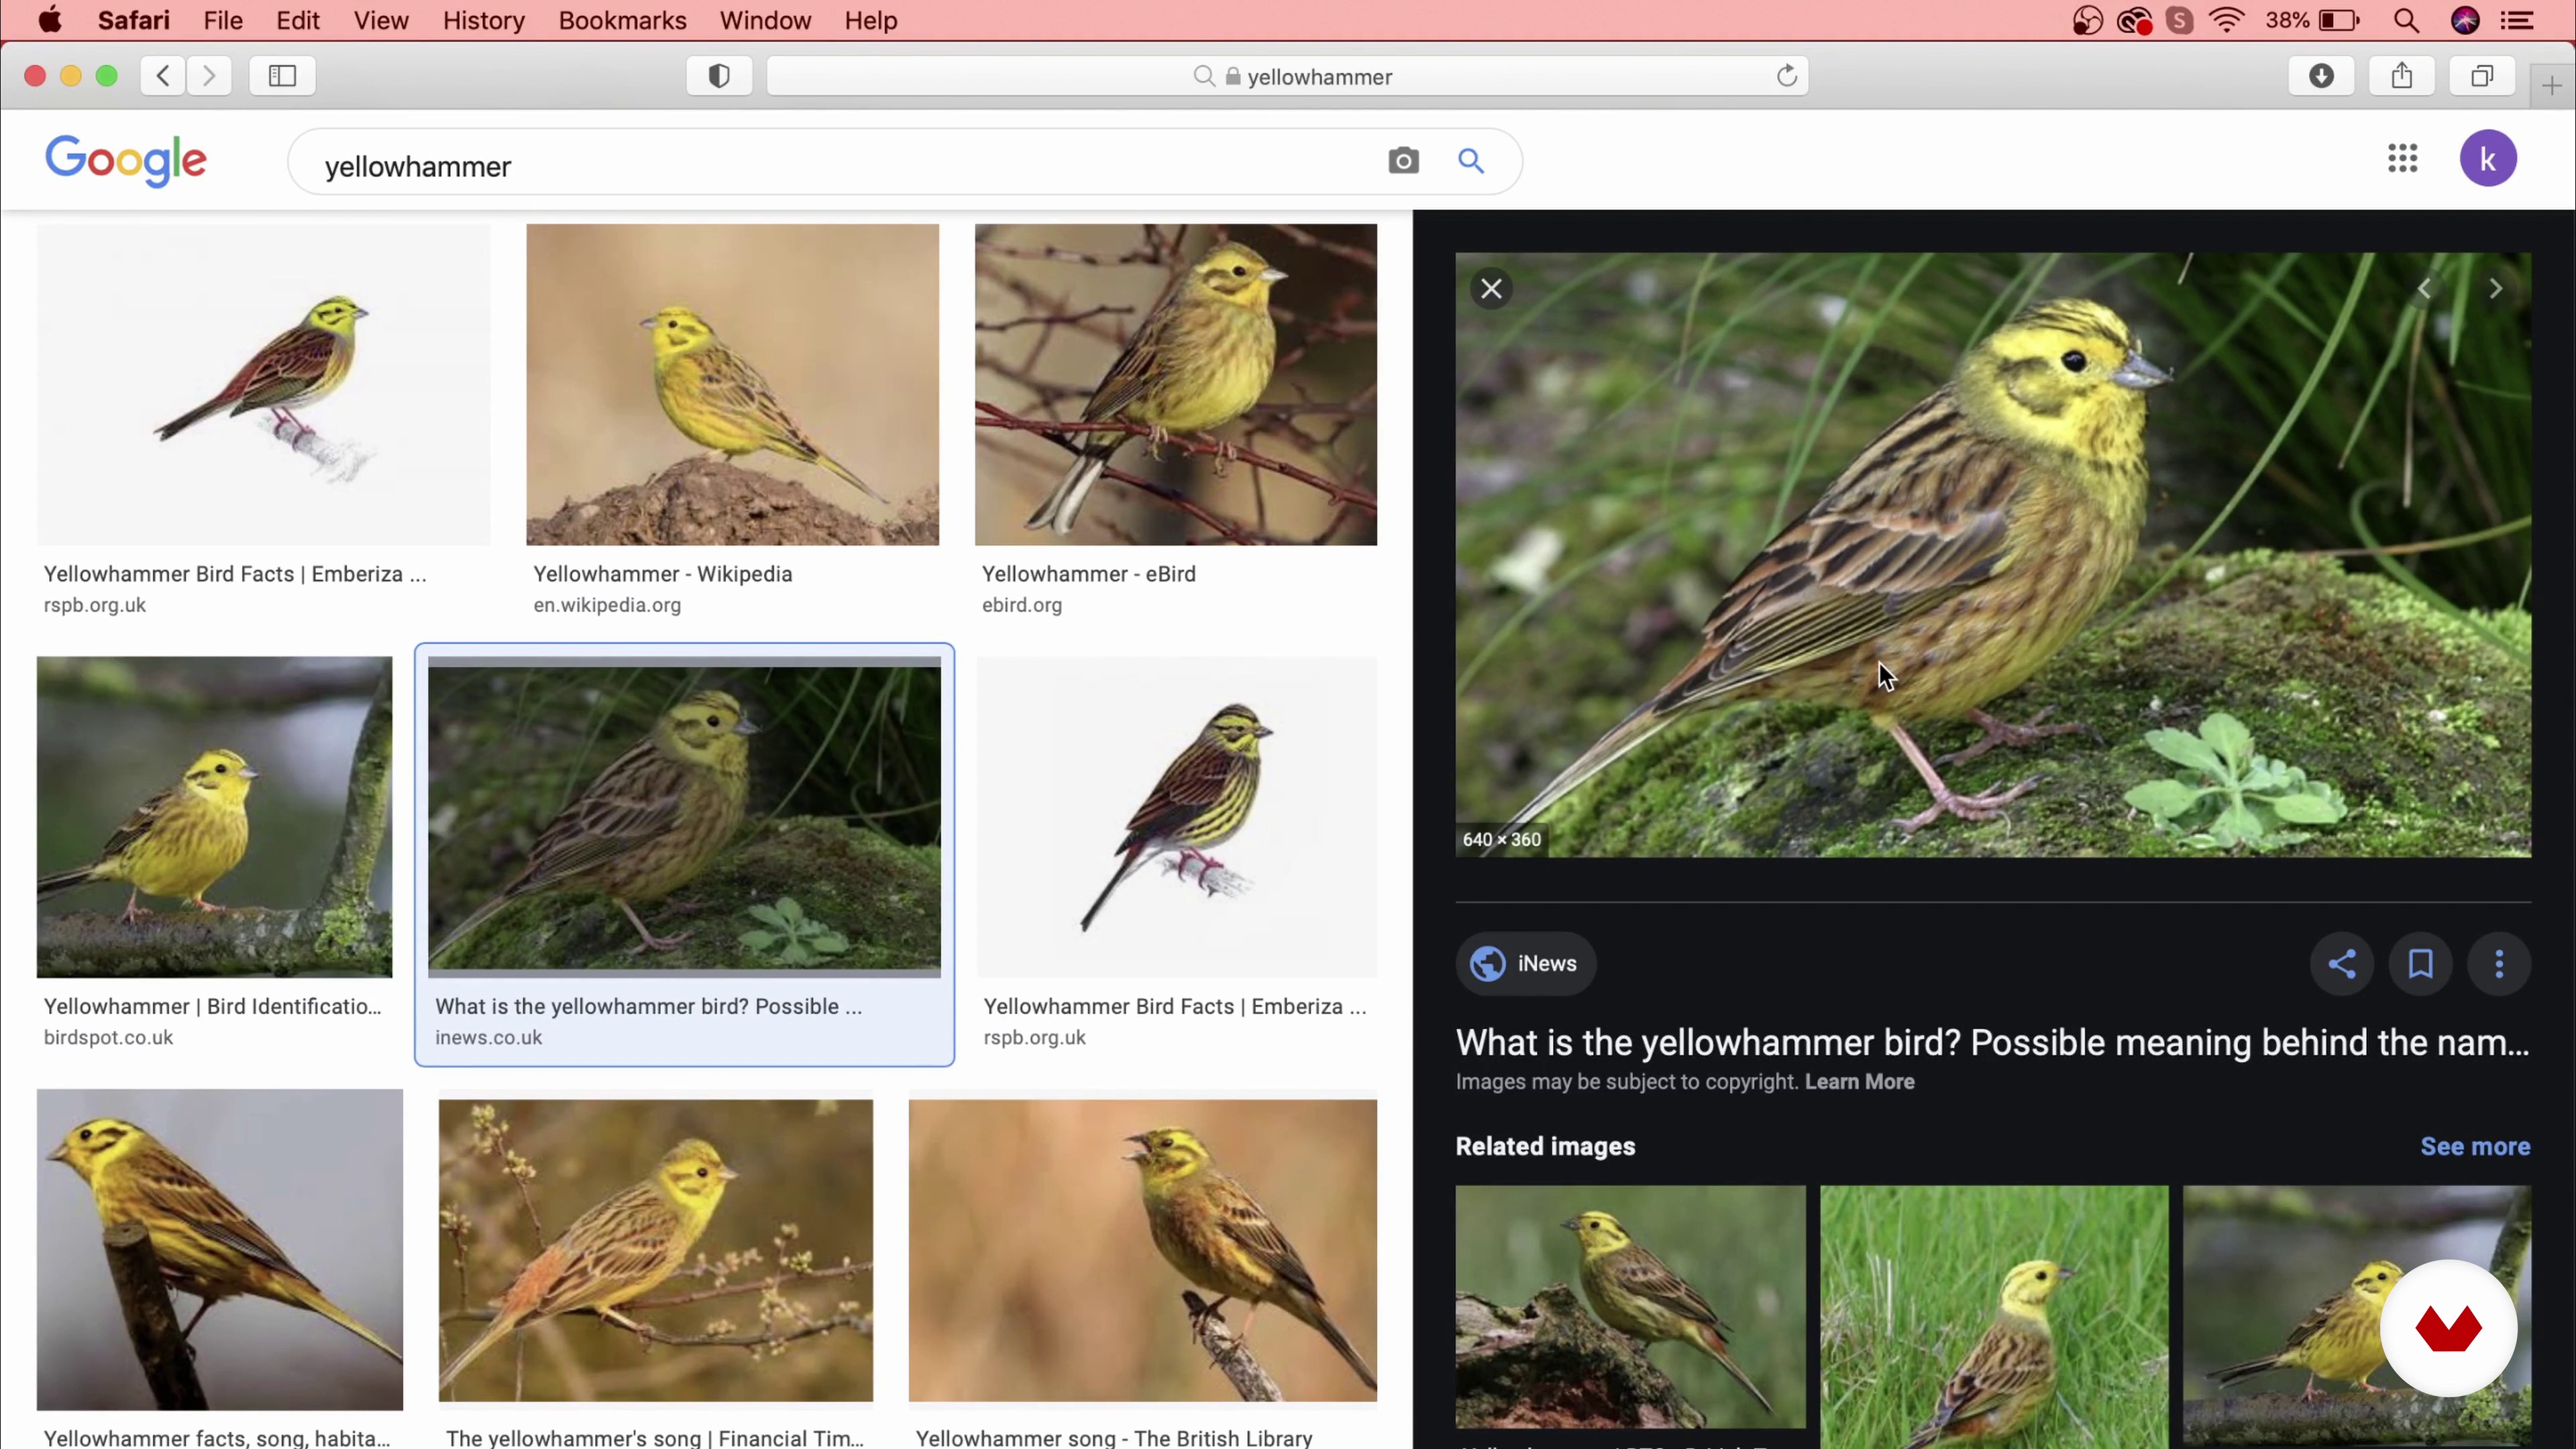Open a new Safari tab
Viewport: 2576px width, 1449px height.
[x=2551, y=87]
